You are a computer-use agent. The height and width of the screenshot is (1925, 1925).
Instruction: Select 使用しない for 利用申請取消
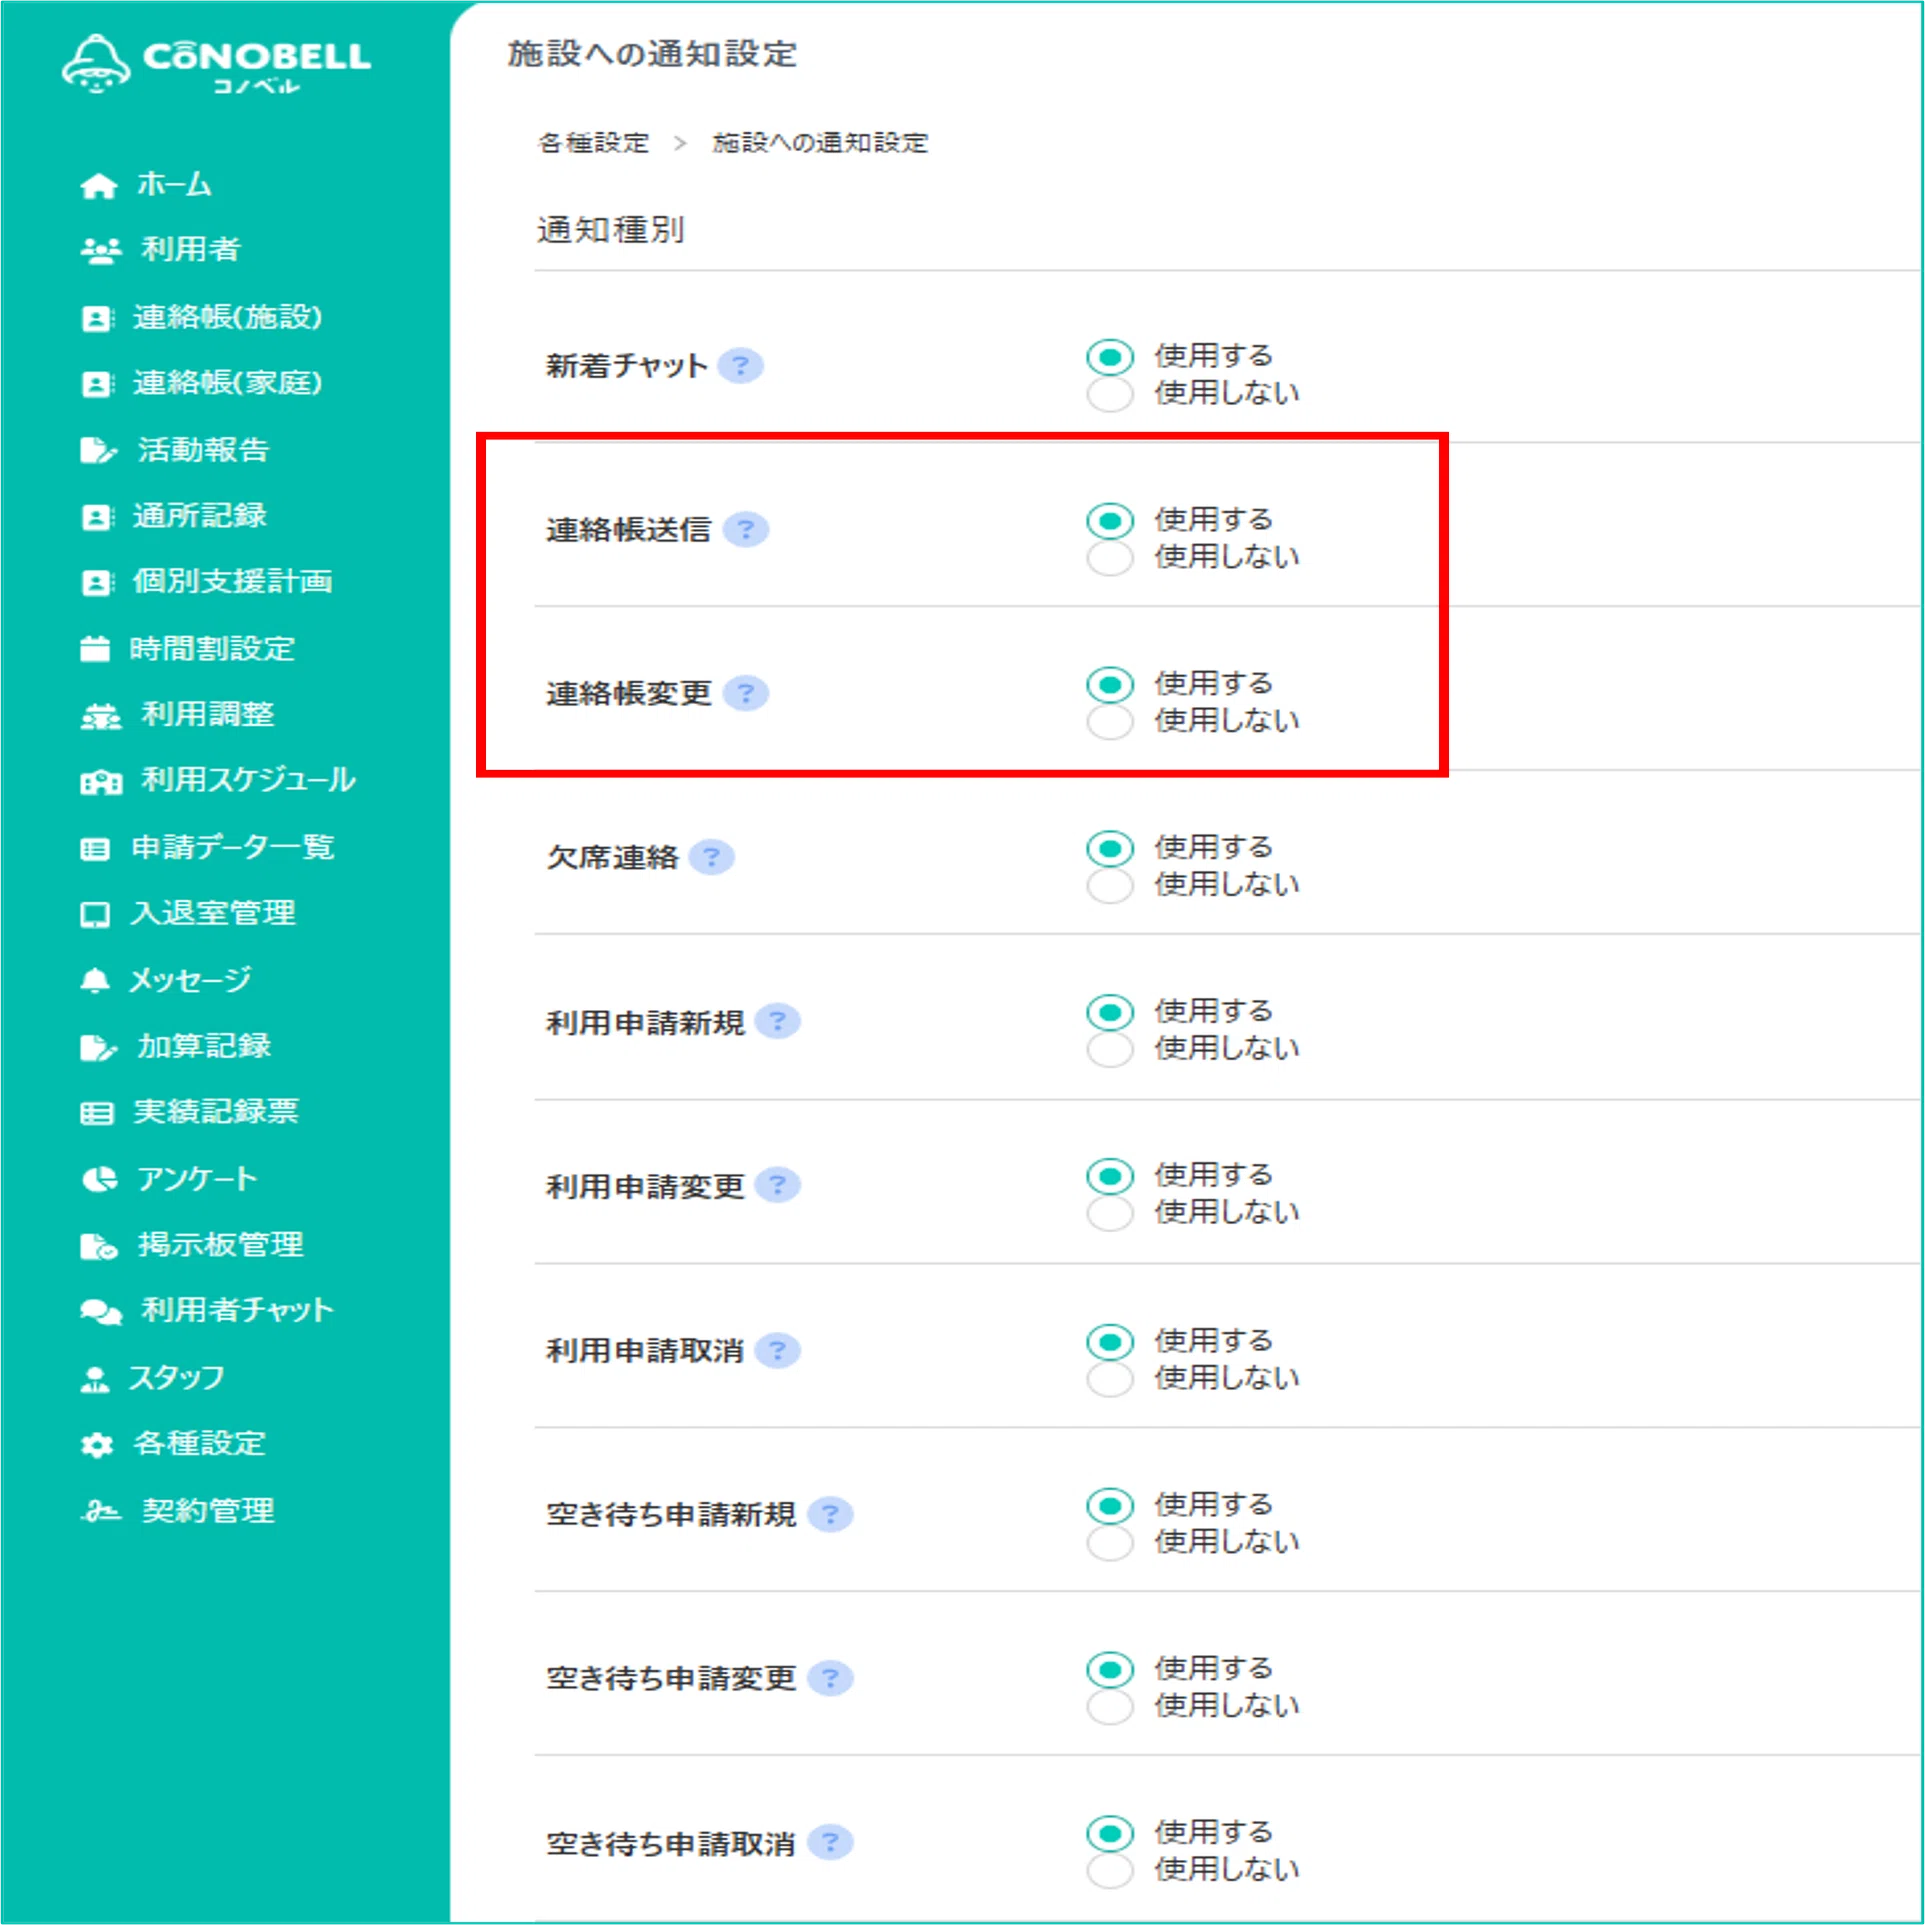tap(1110, 1379)
